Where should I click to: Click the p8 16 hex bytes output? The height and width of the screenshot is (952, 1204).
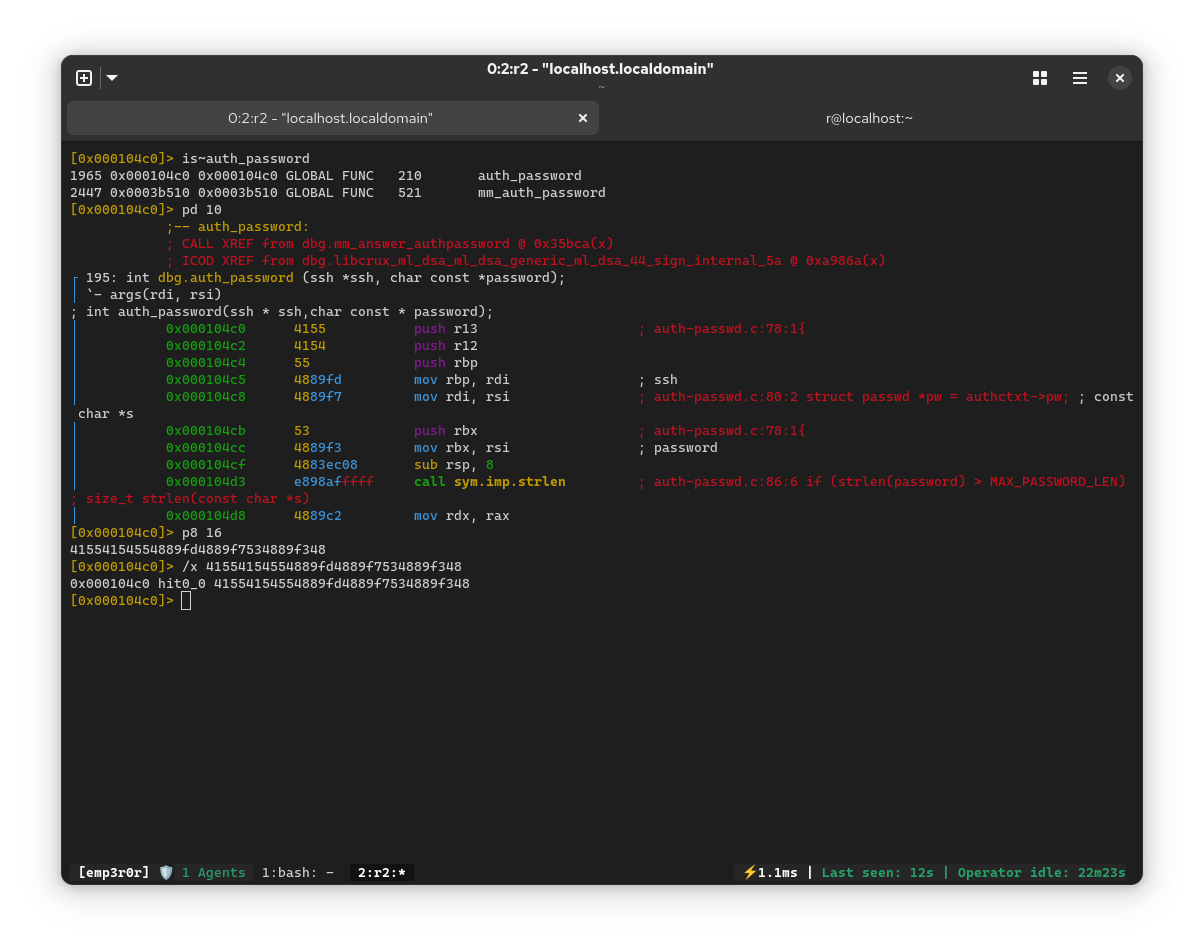pyautogui.click(x=198, y=550)
